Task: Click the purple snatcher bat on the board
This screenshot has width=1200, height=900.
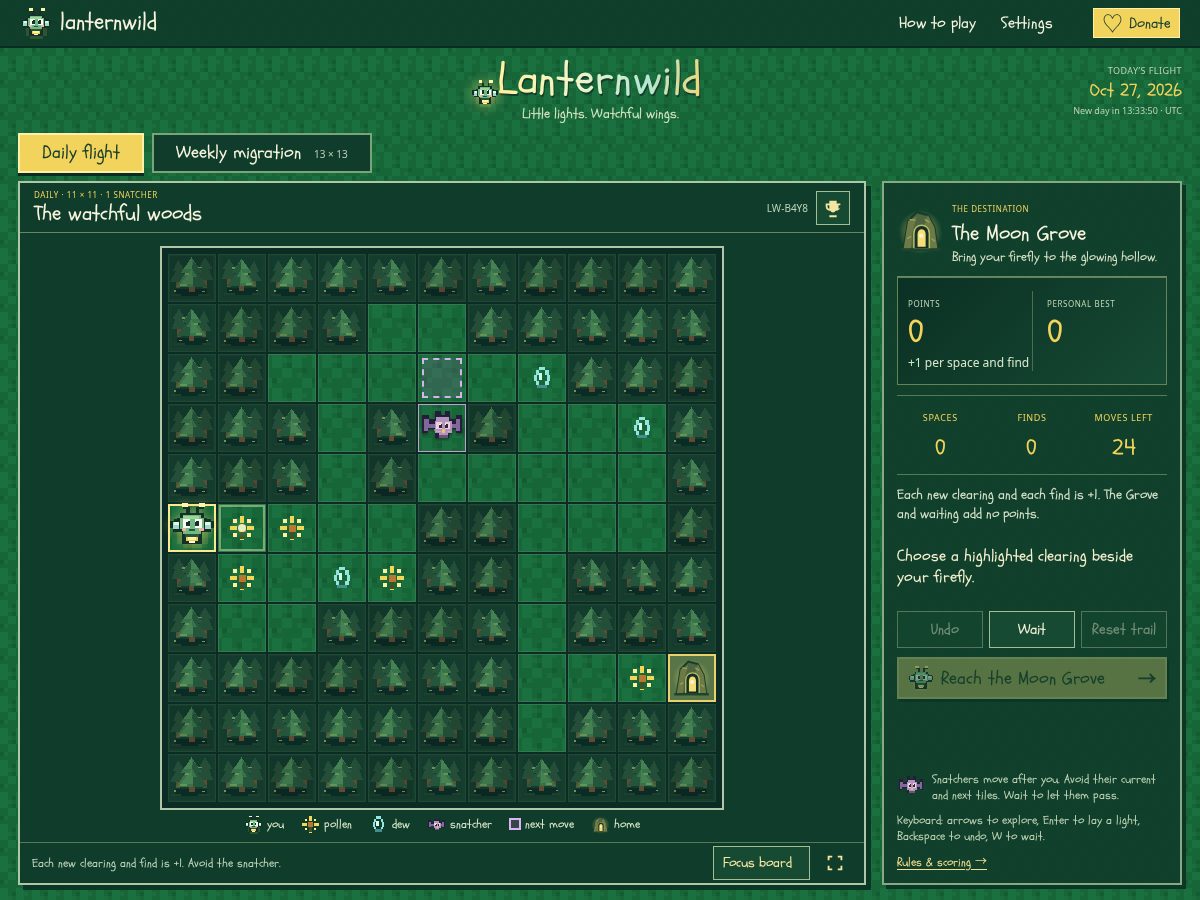Action: pyautogui.click(x=442, y=427)
